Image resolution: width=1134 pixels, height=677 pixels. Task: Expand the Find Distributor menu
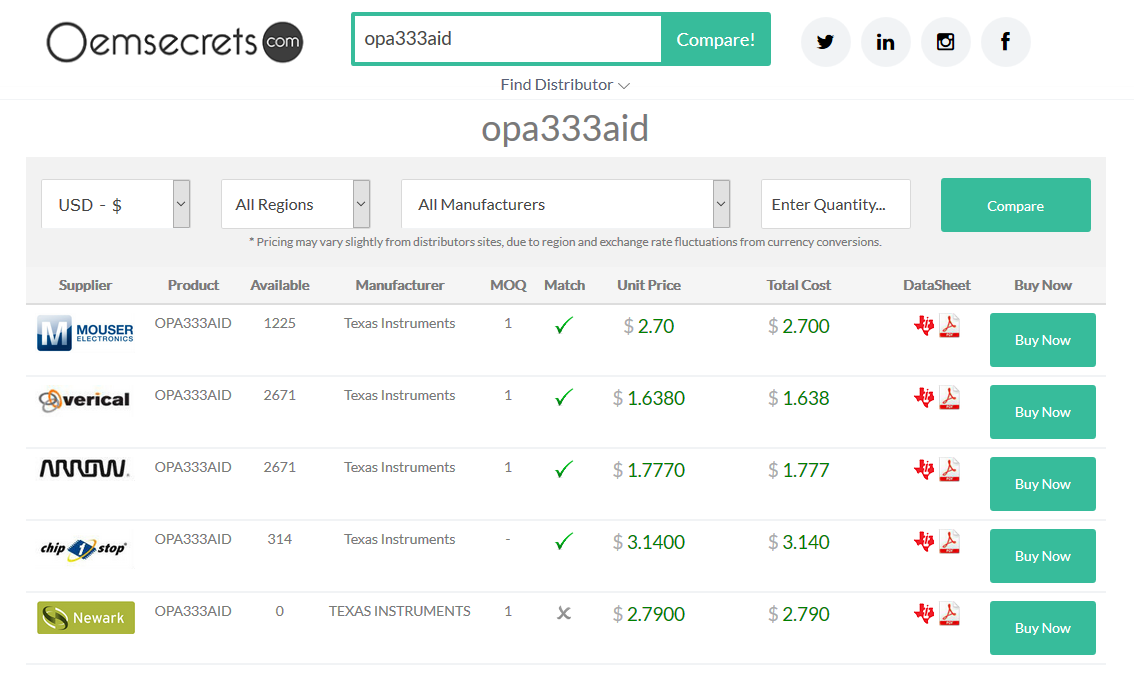coord(565,85)
